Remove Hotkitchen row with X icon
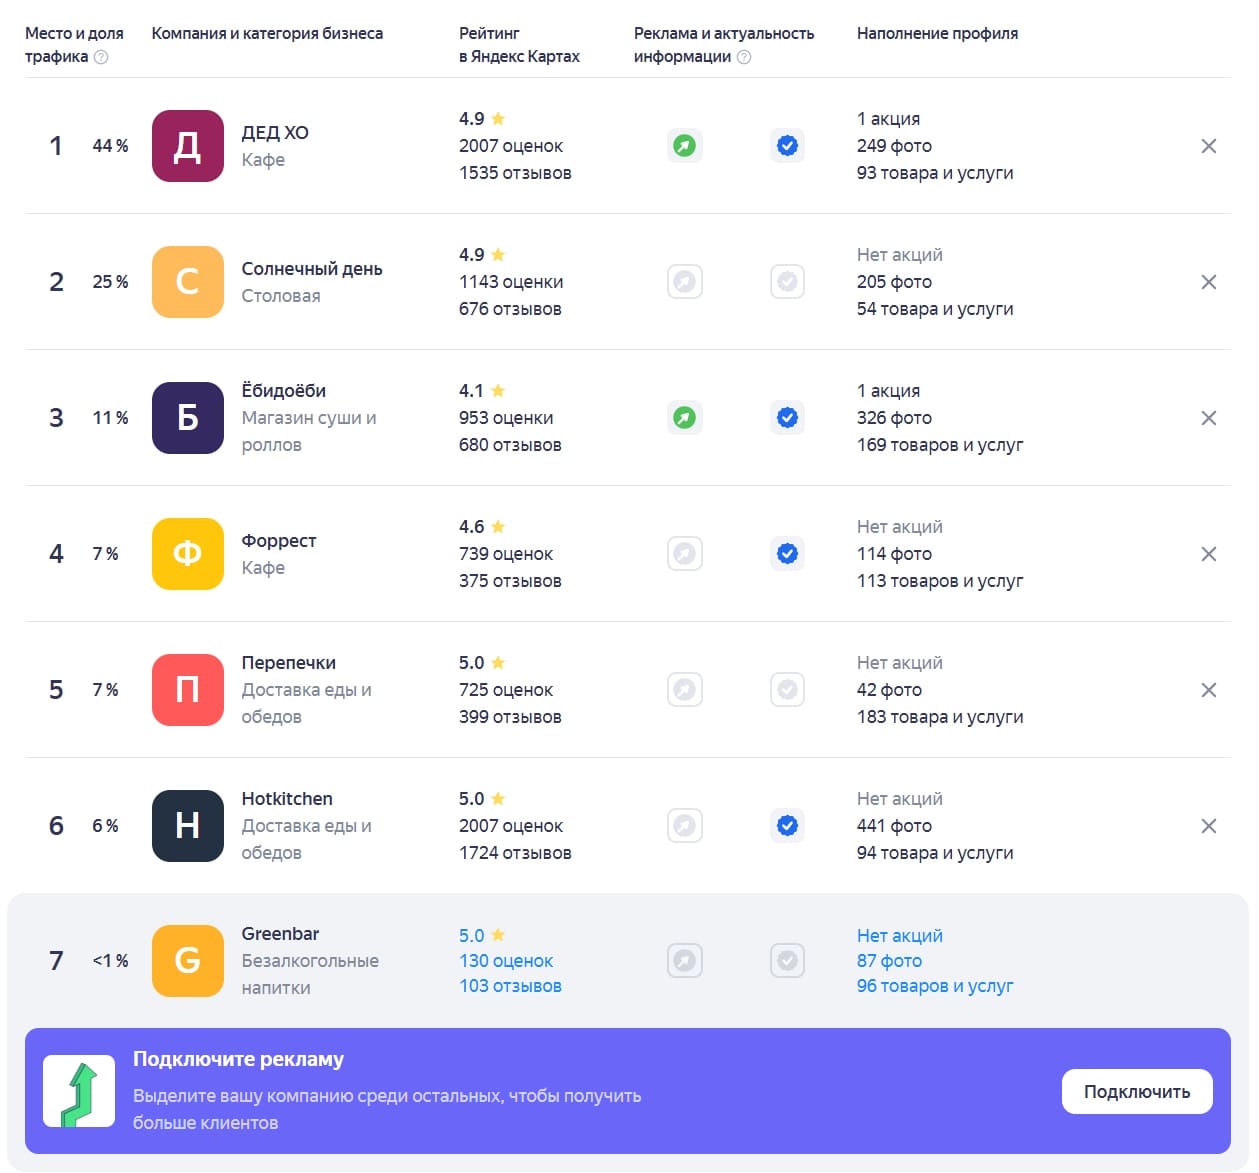 [x=1209, y=826]
